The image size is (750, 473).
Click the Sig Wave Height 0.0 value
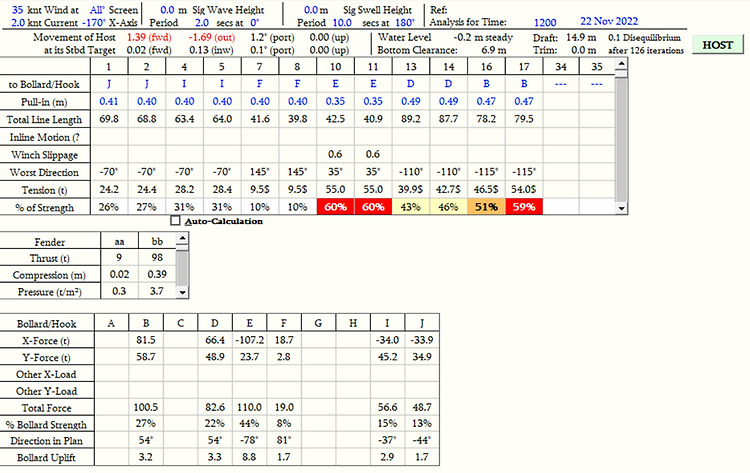[x=167, y=10]
